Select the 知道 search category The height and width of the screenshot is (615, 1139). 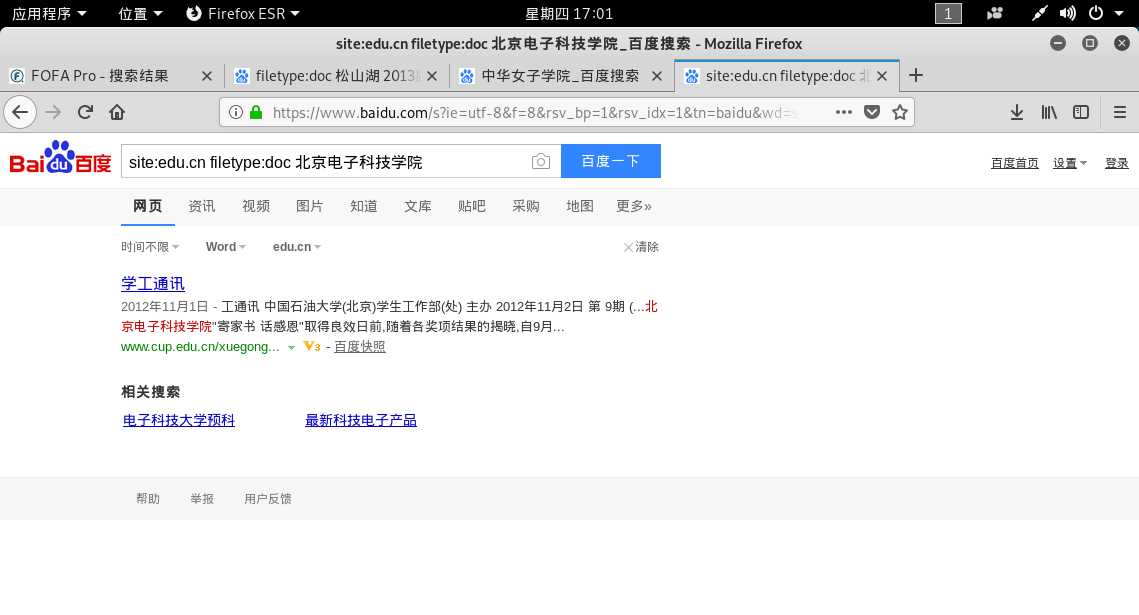coord(363,206)
